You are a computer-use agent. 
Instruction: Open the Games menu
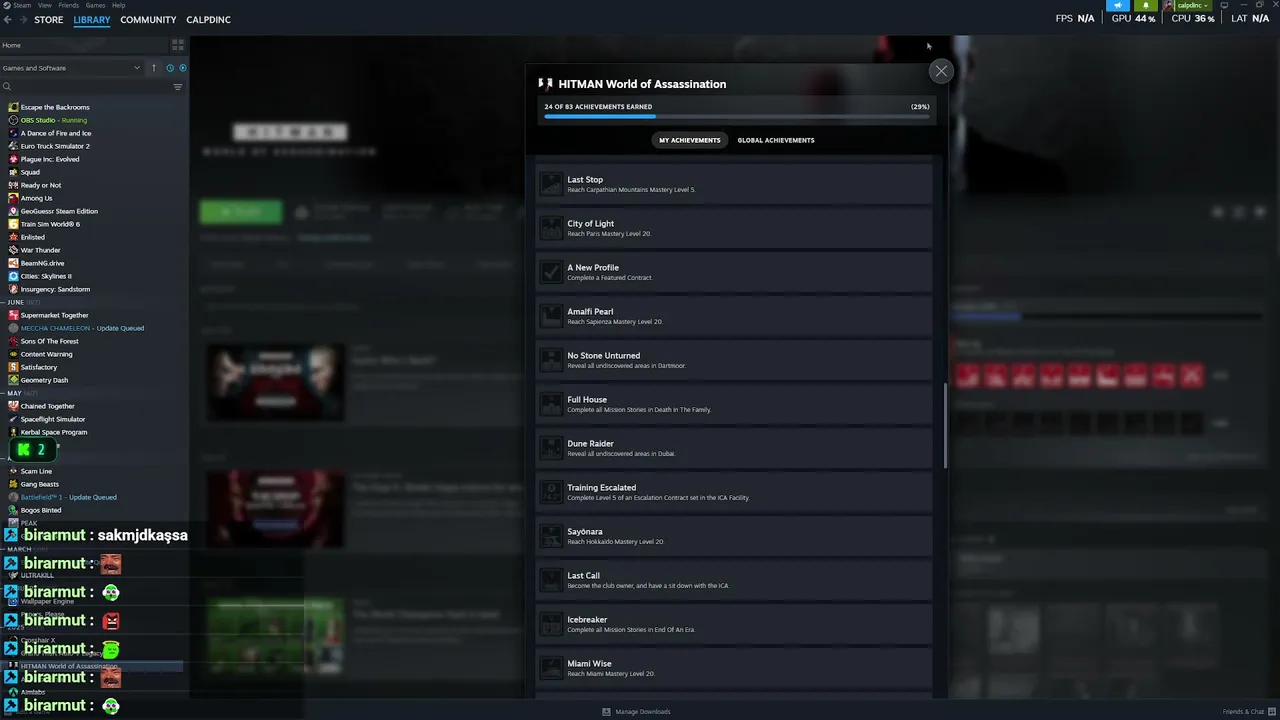[x=96, y=5]
